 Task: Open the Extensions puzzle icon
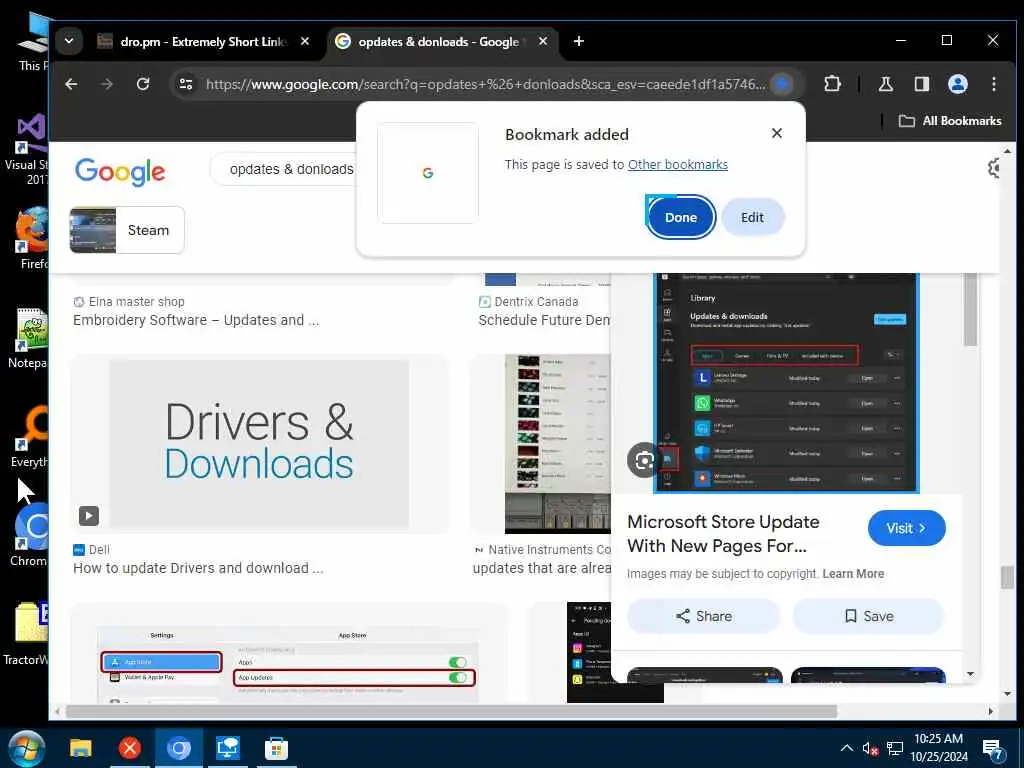[832, 84]
